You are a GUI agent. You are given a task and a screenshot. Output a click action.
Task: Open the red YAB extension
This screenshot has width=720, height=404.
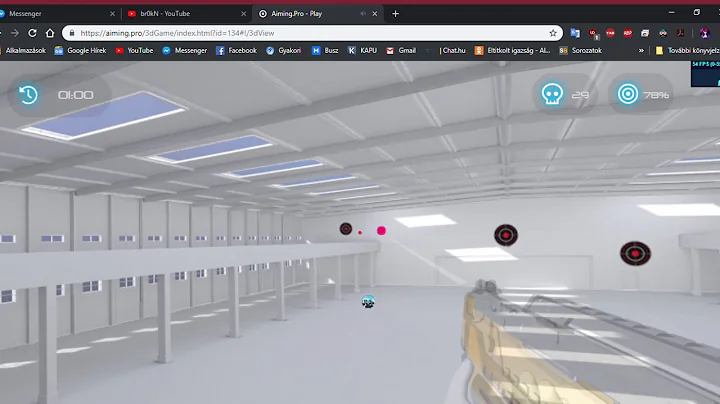[x=610, y=33]
